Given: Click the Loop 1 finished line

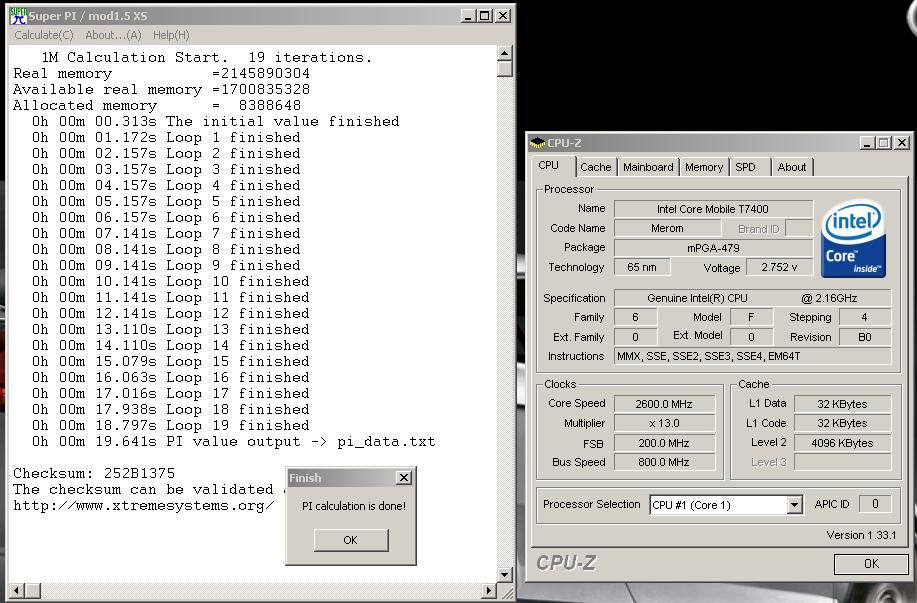Looking at the screenshot, I should [167, 137].
